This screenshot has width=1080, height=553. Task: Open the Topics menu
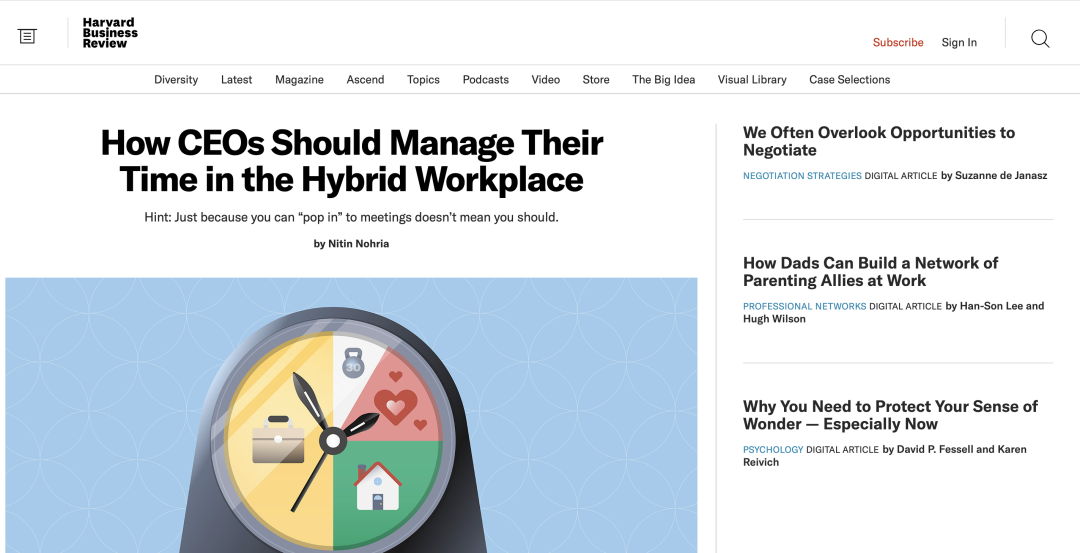coord(423,79)
